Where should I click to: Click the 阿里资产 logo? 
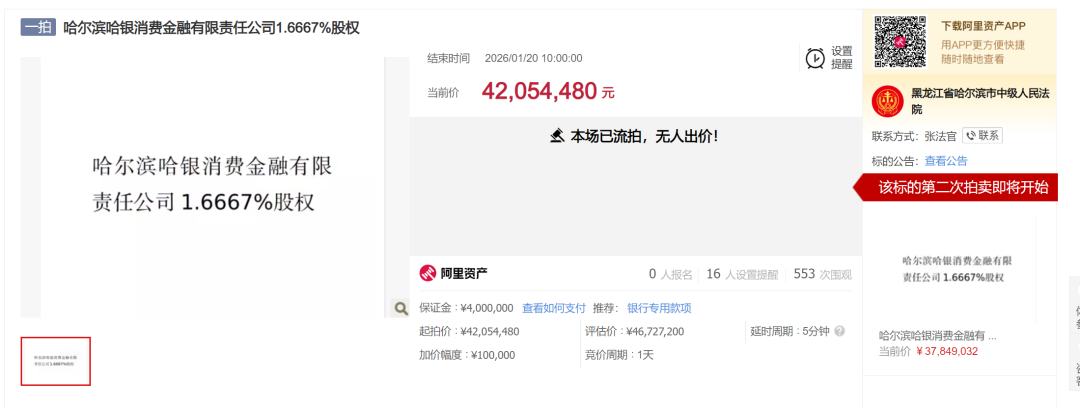click(x=454, y=274)
